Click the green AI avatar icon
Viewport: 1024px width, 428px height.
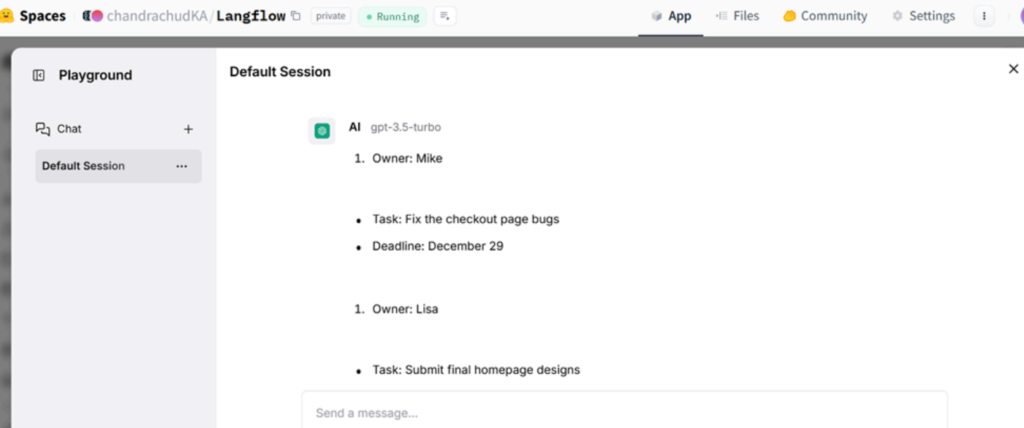(322, 130)
